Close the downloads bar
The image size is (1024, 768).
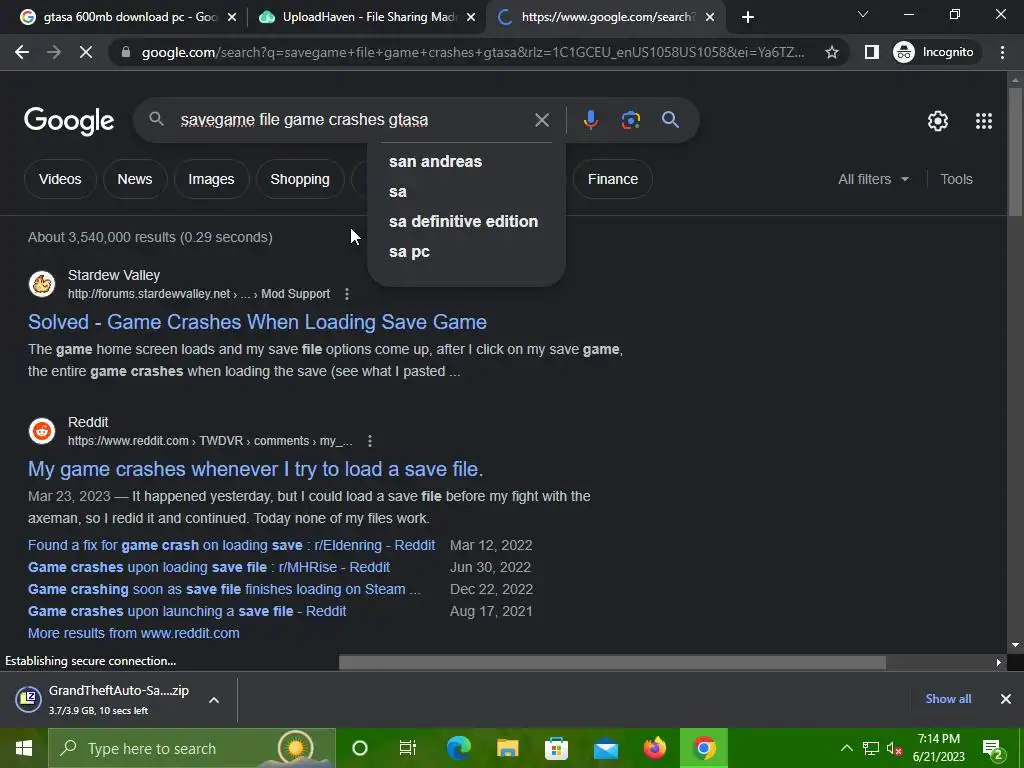pyautogui.click(x=1006, y=699)
